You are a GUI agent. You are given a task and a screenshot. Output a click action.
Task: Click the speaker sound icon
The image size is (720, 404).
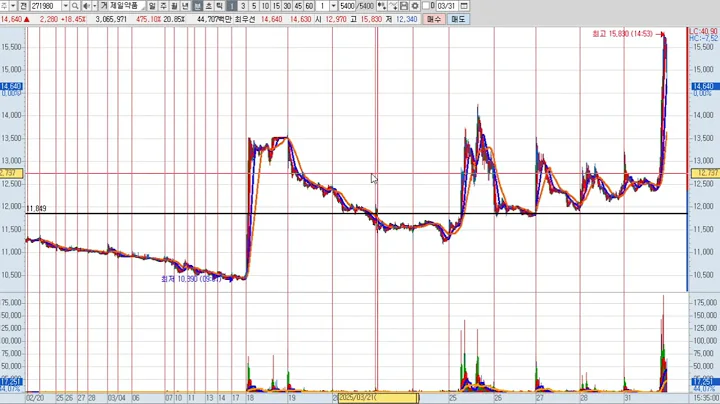click(x=86, y=6)
